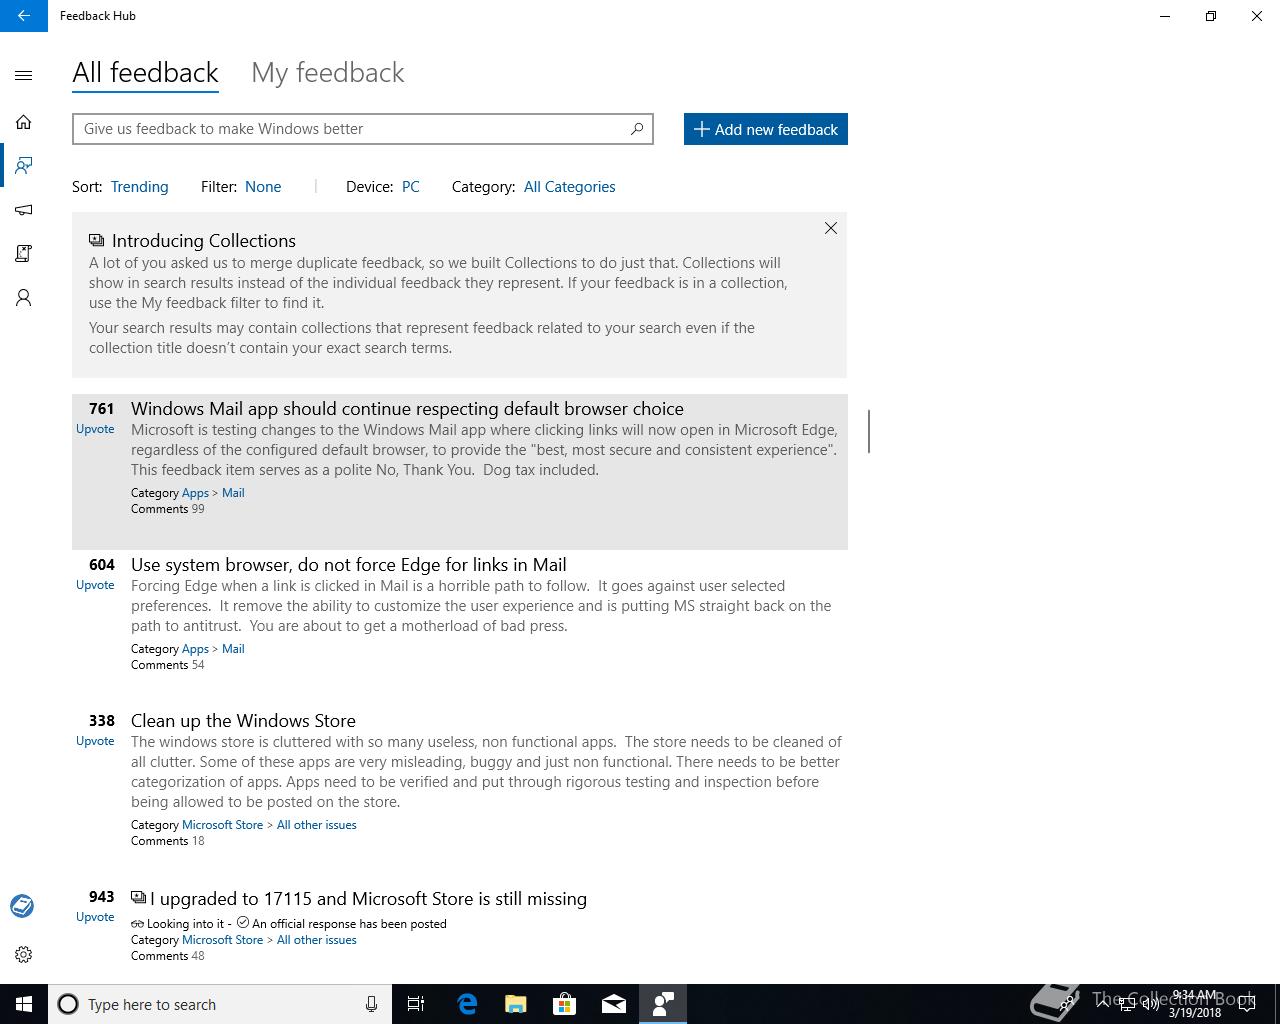Open 'Use system browser, do not force Edge' title
Screen dimensions: 1280x1024
[349, 565]
